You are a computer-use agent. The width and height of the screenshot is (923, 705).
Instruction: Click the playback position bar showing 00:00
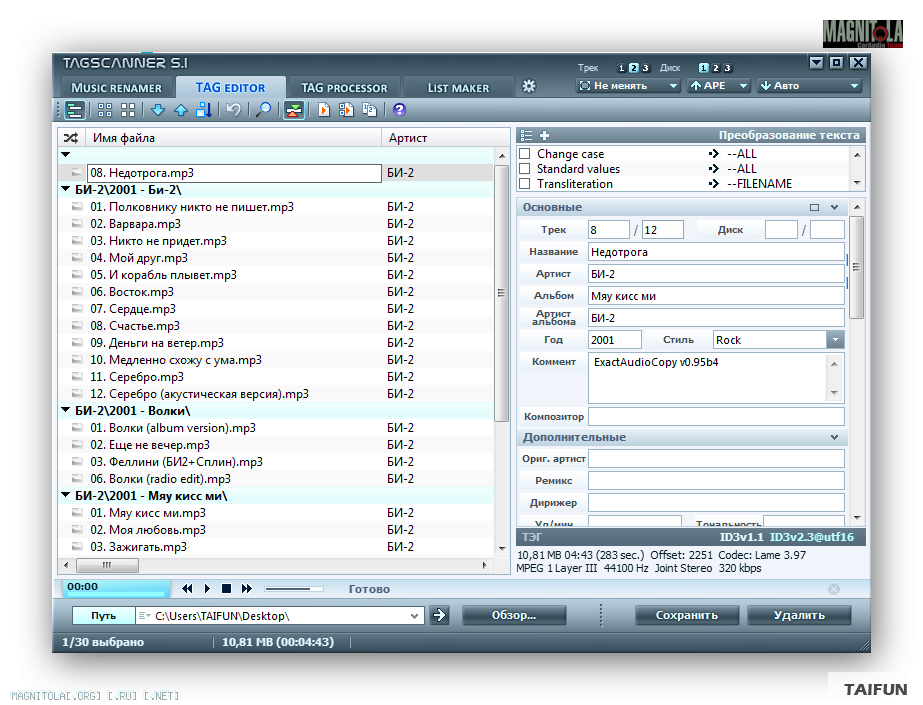coord(117,588)
